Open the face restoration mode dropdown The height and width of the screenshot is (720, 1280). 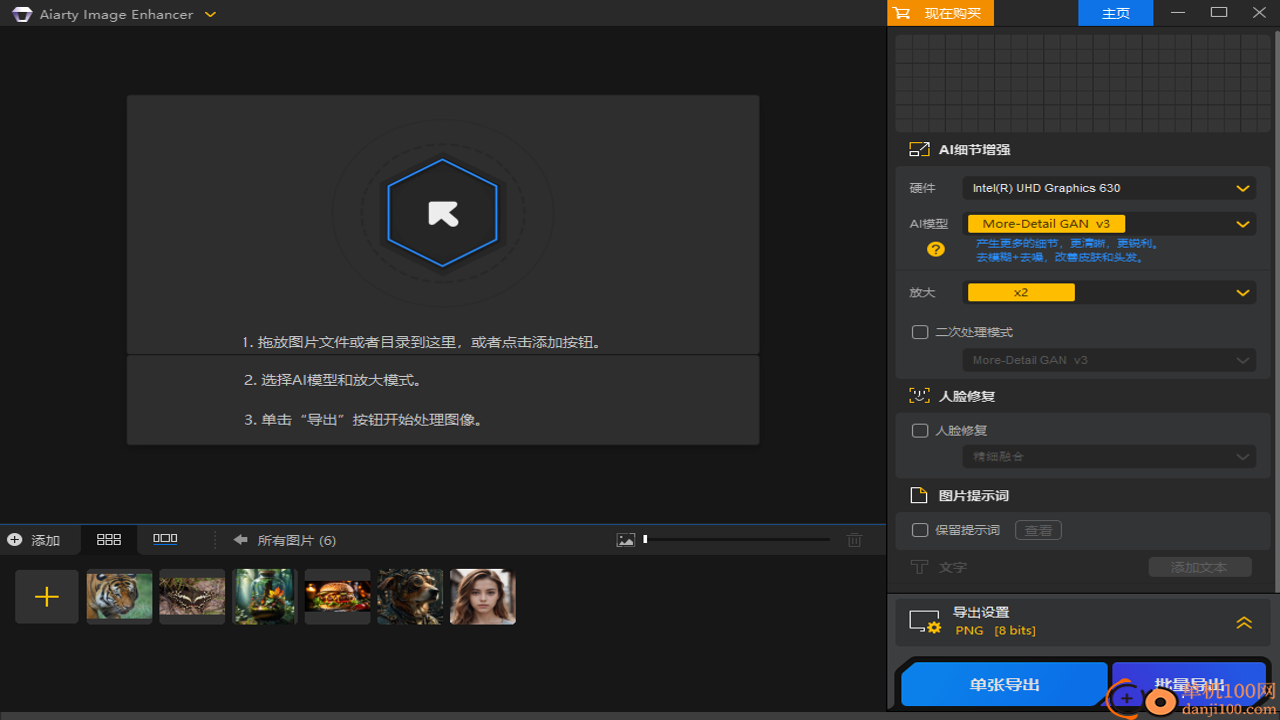click(1109, 456)
